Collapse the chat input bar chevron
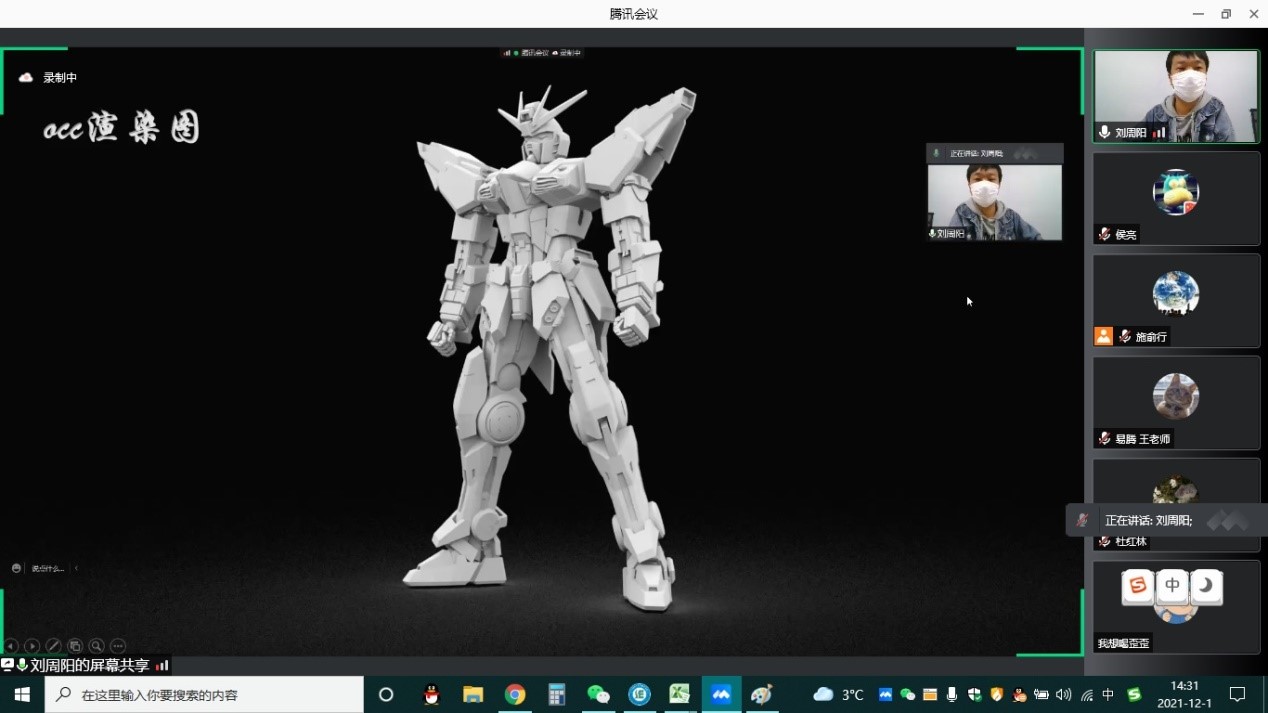The height and width of the screenshot is (713, 1268). pos(77,568)
